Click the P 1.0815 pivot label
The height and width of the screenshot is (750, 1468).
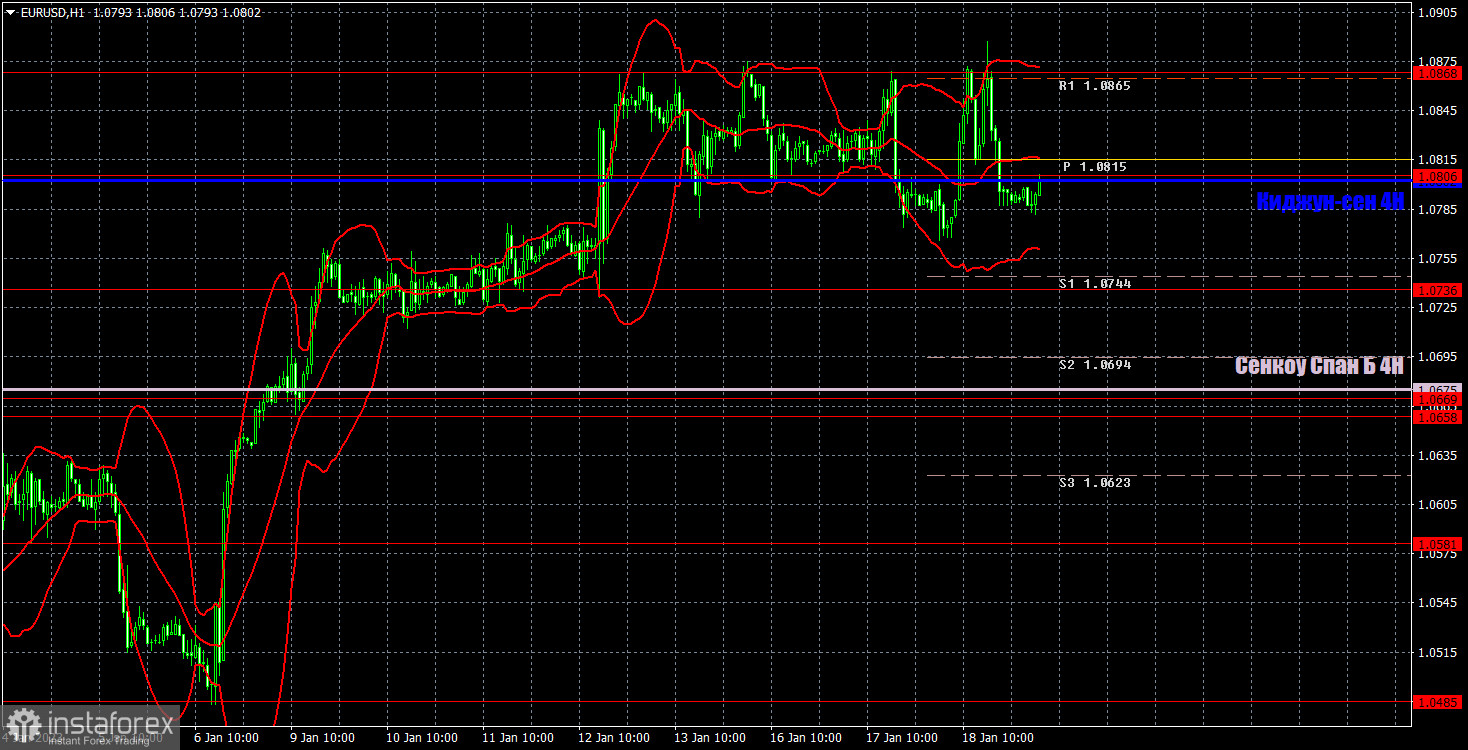coord(1094,167)
